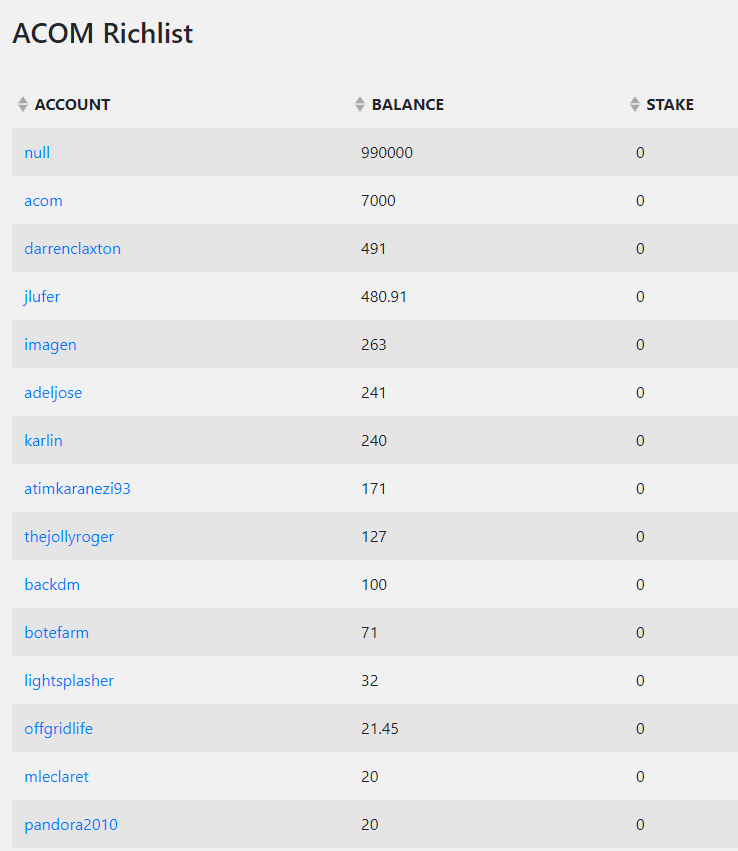Open offgridlife account link
The height and width of the screenshot is (851, 738).
click(x=59, y=729)
